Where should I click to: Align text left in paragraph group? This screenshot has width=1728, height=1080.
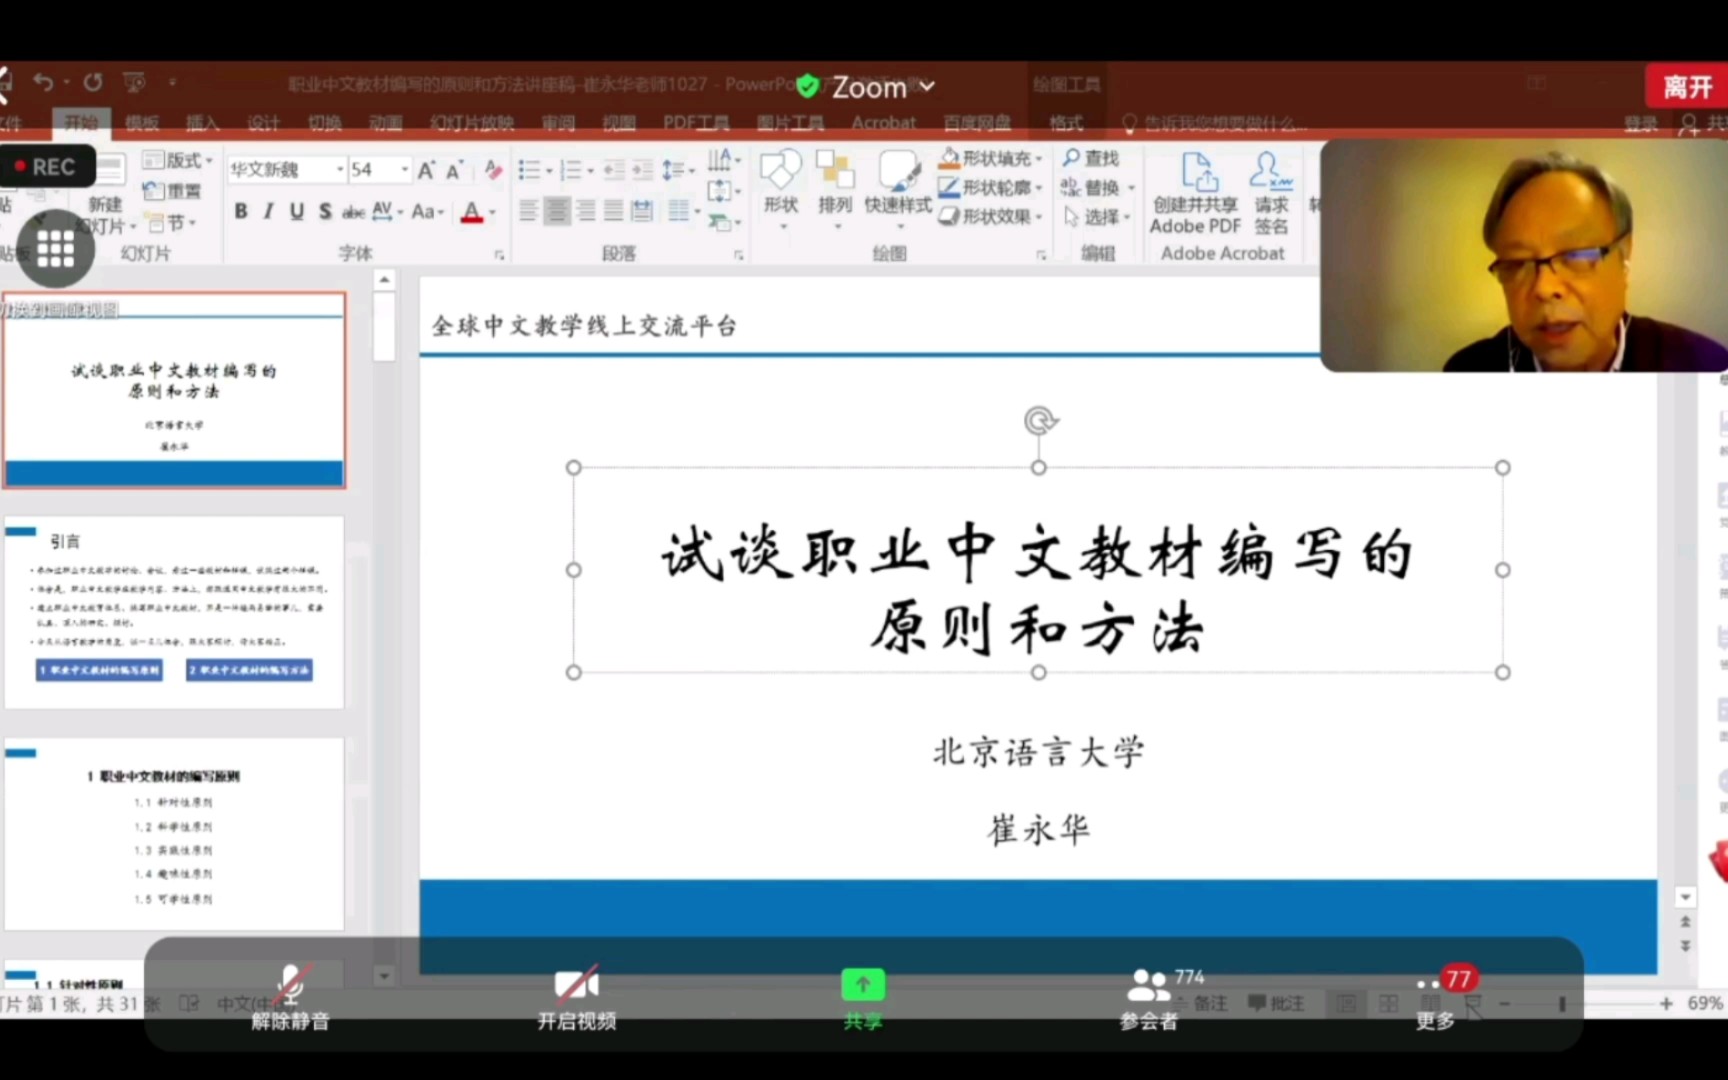[x=529, y=211]
